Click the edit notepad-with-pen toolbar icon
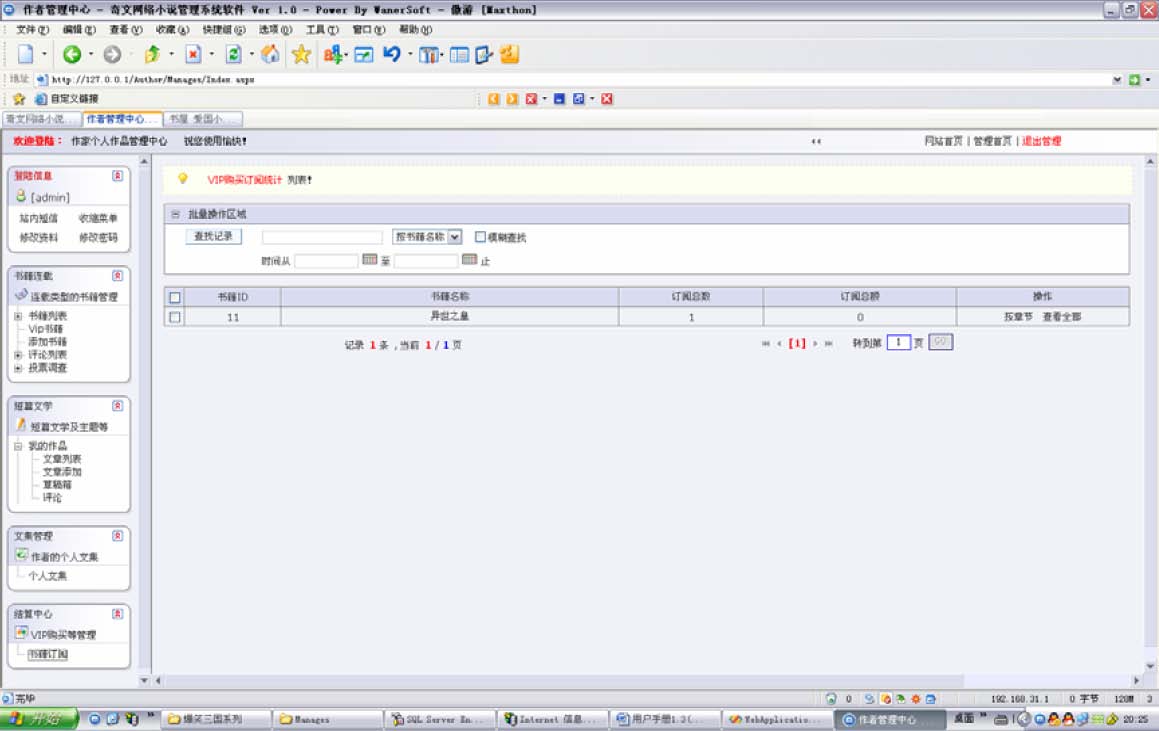1159x731 pixels. click(x=484, y=55)
